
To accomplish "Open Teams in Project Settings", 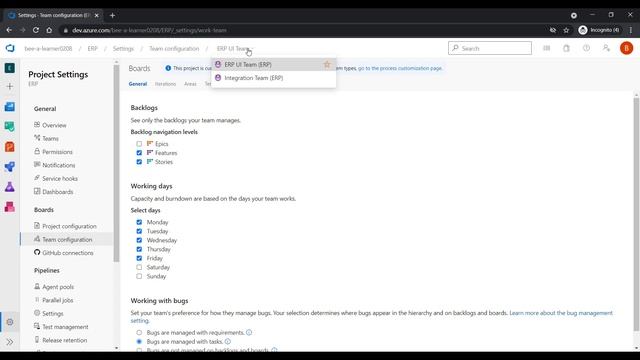I will click(x=51, y=138).
